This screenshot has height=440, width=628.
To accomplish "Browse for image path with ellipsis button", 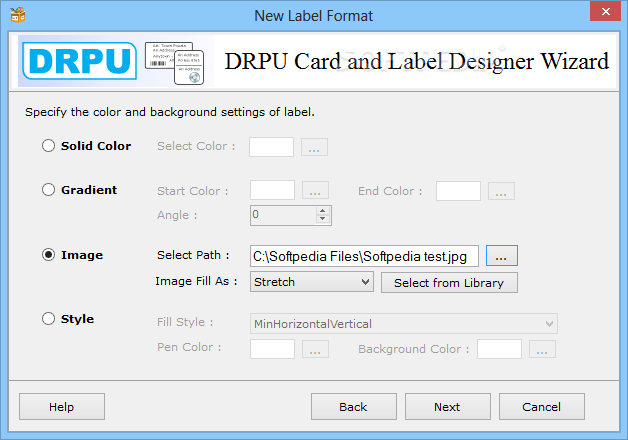I will pos(502,255).
